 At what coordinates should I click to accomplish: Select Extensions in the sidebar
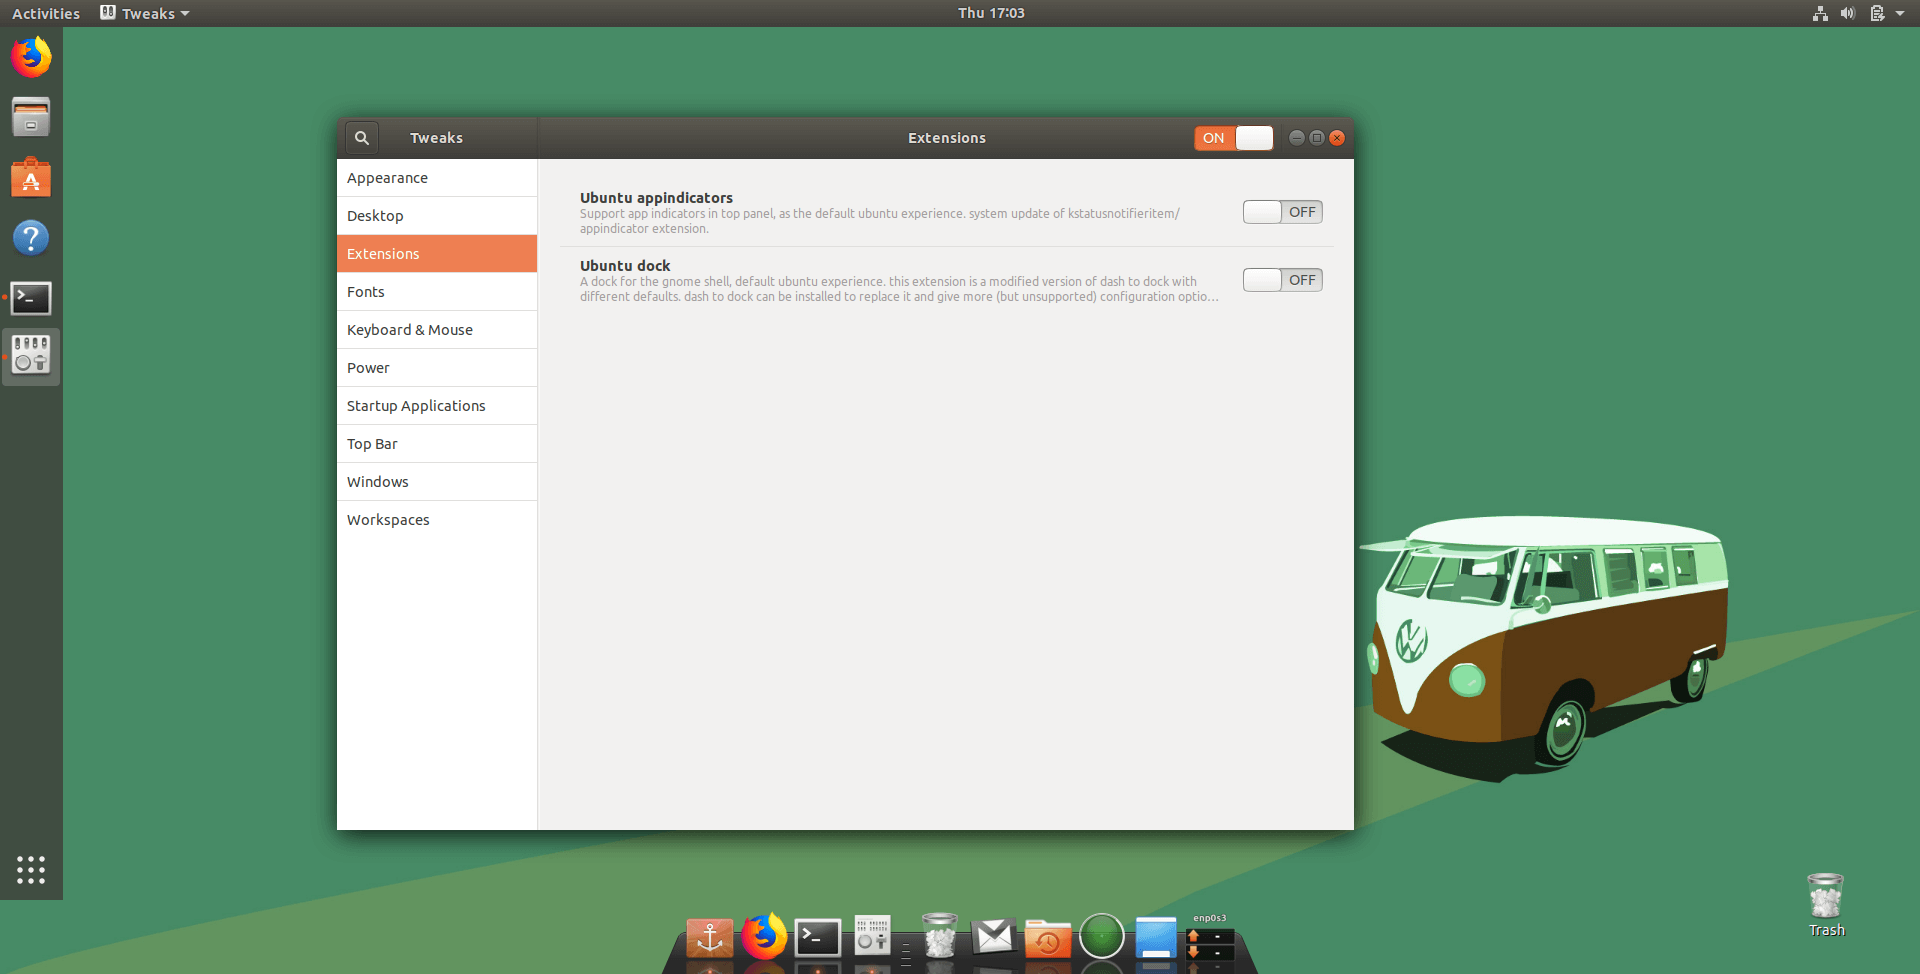click(x=437, y=254)
